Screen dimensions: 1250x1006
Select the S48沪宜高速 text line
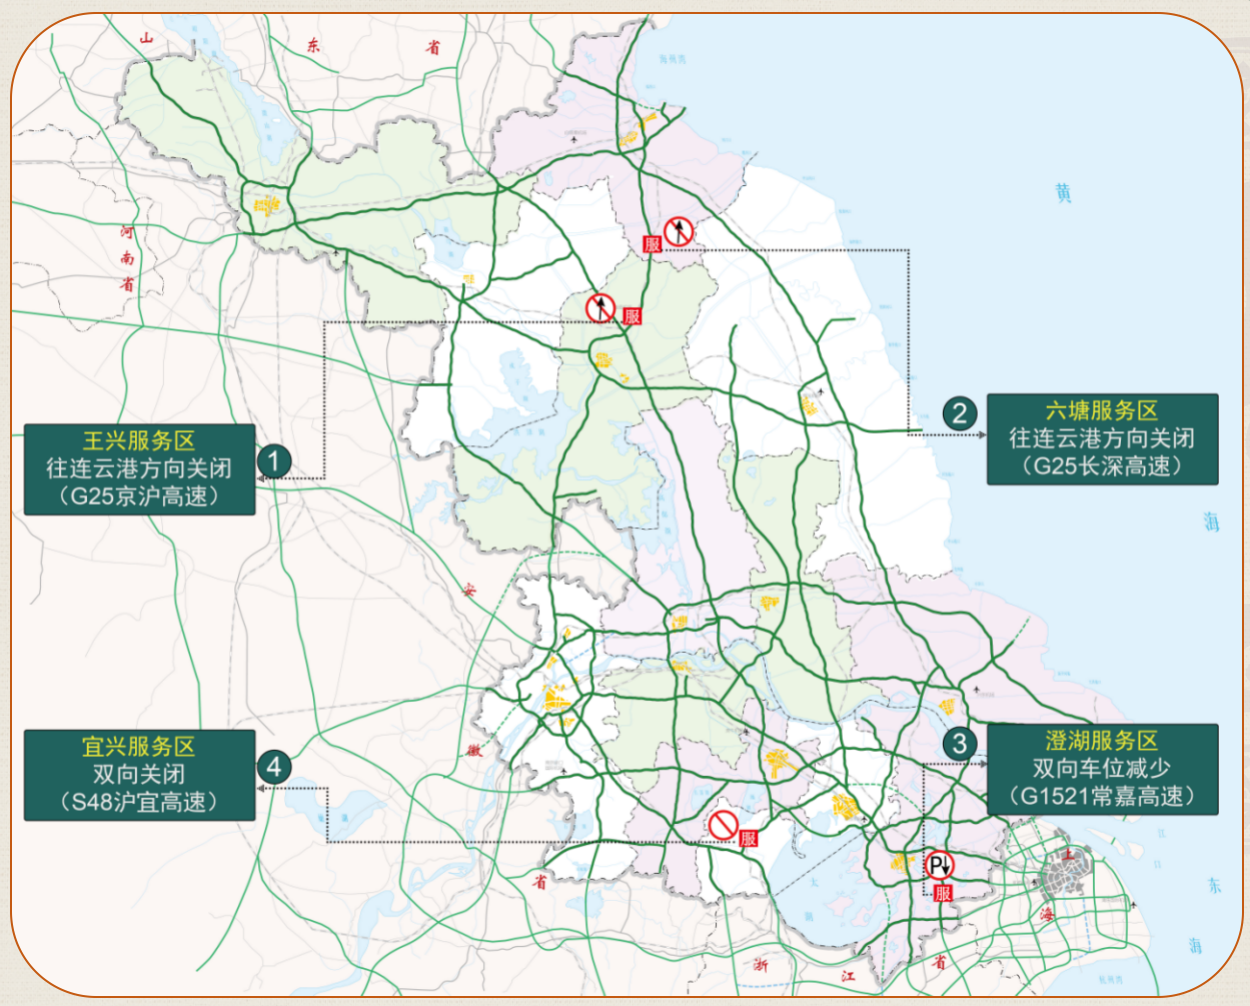139,802
